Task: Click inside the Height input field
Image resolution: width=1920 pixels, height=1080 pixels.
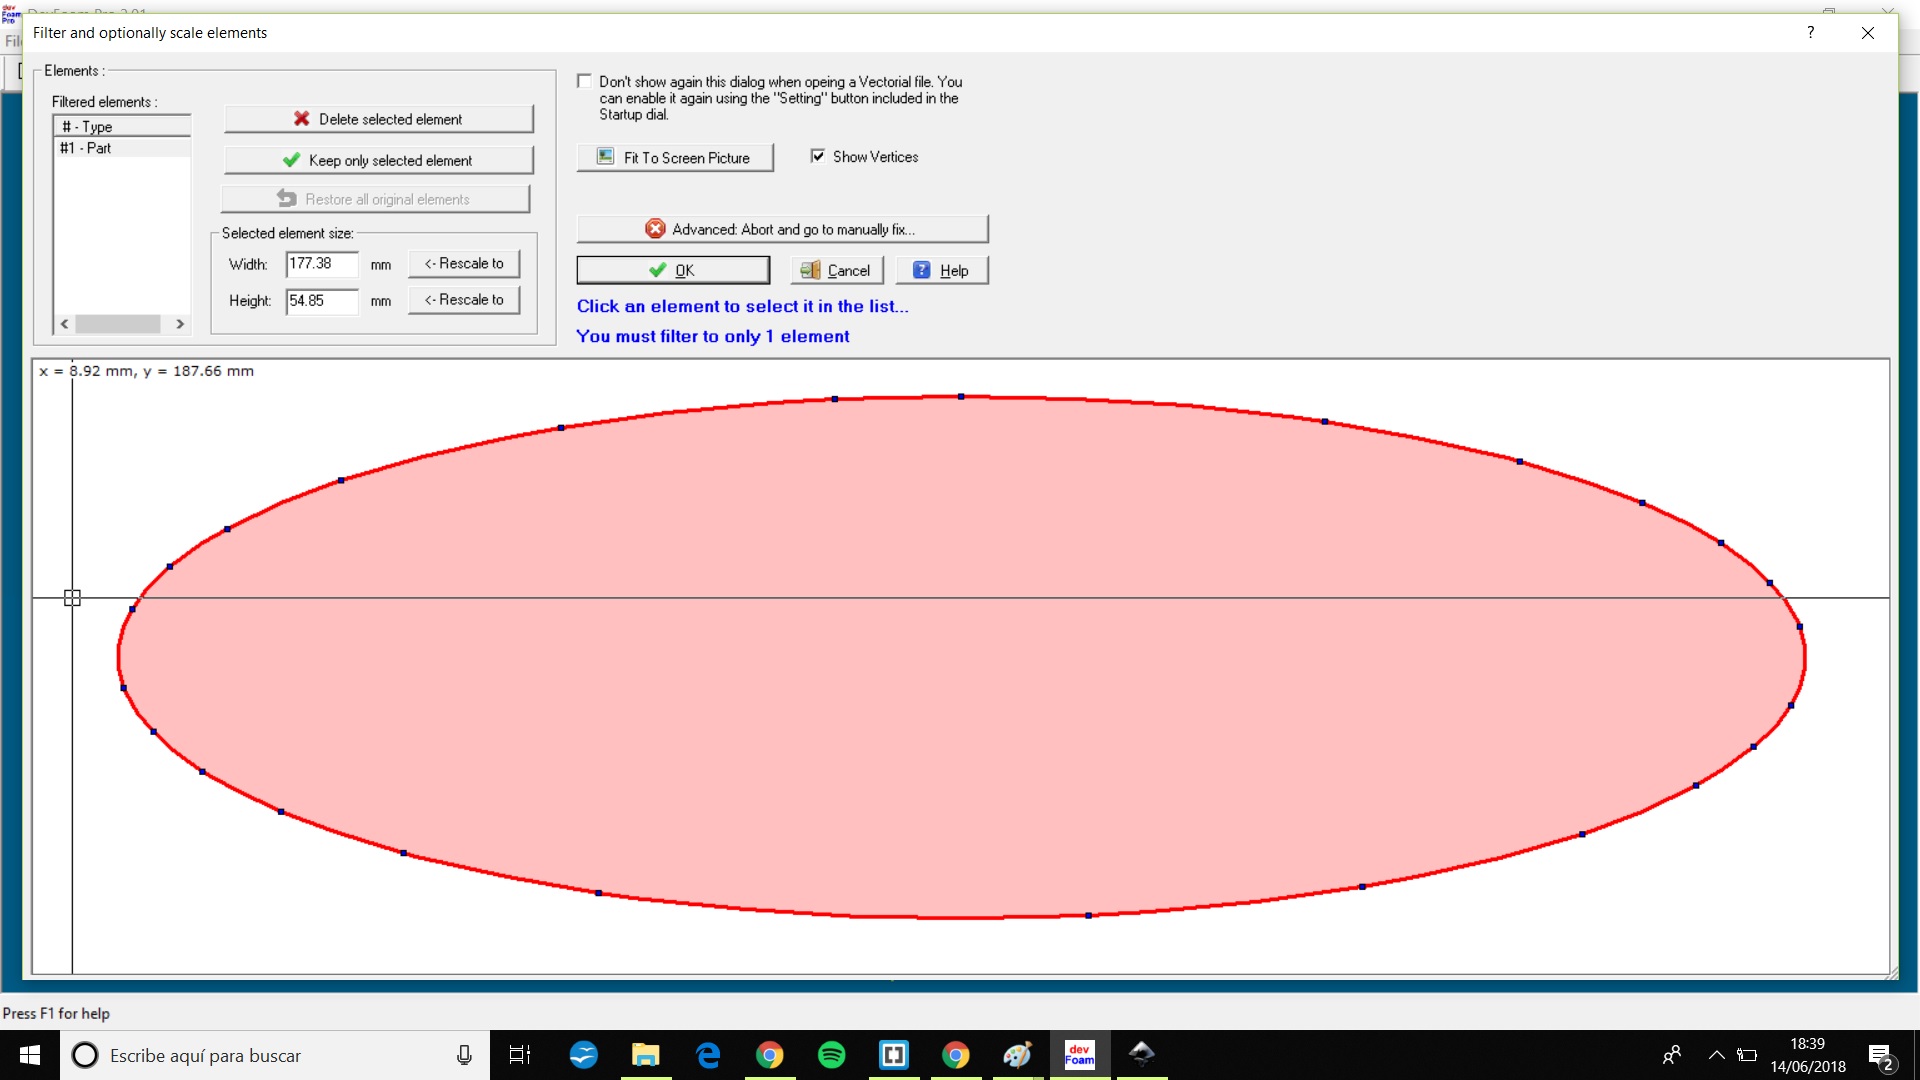Action: coord(321,301)
